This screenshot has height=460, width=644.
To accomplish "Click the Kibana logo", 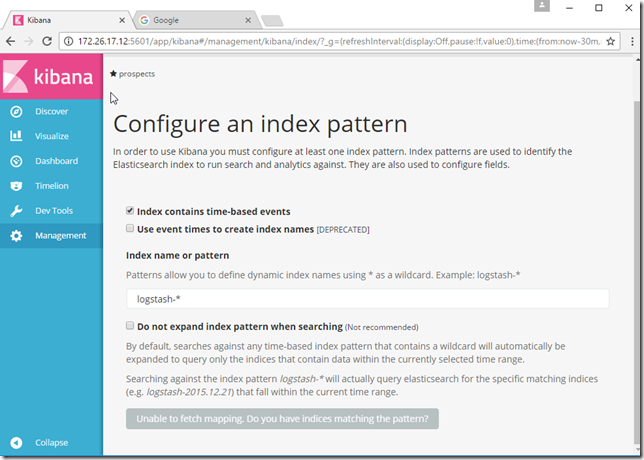I will [x=51, y=78].
